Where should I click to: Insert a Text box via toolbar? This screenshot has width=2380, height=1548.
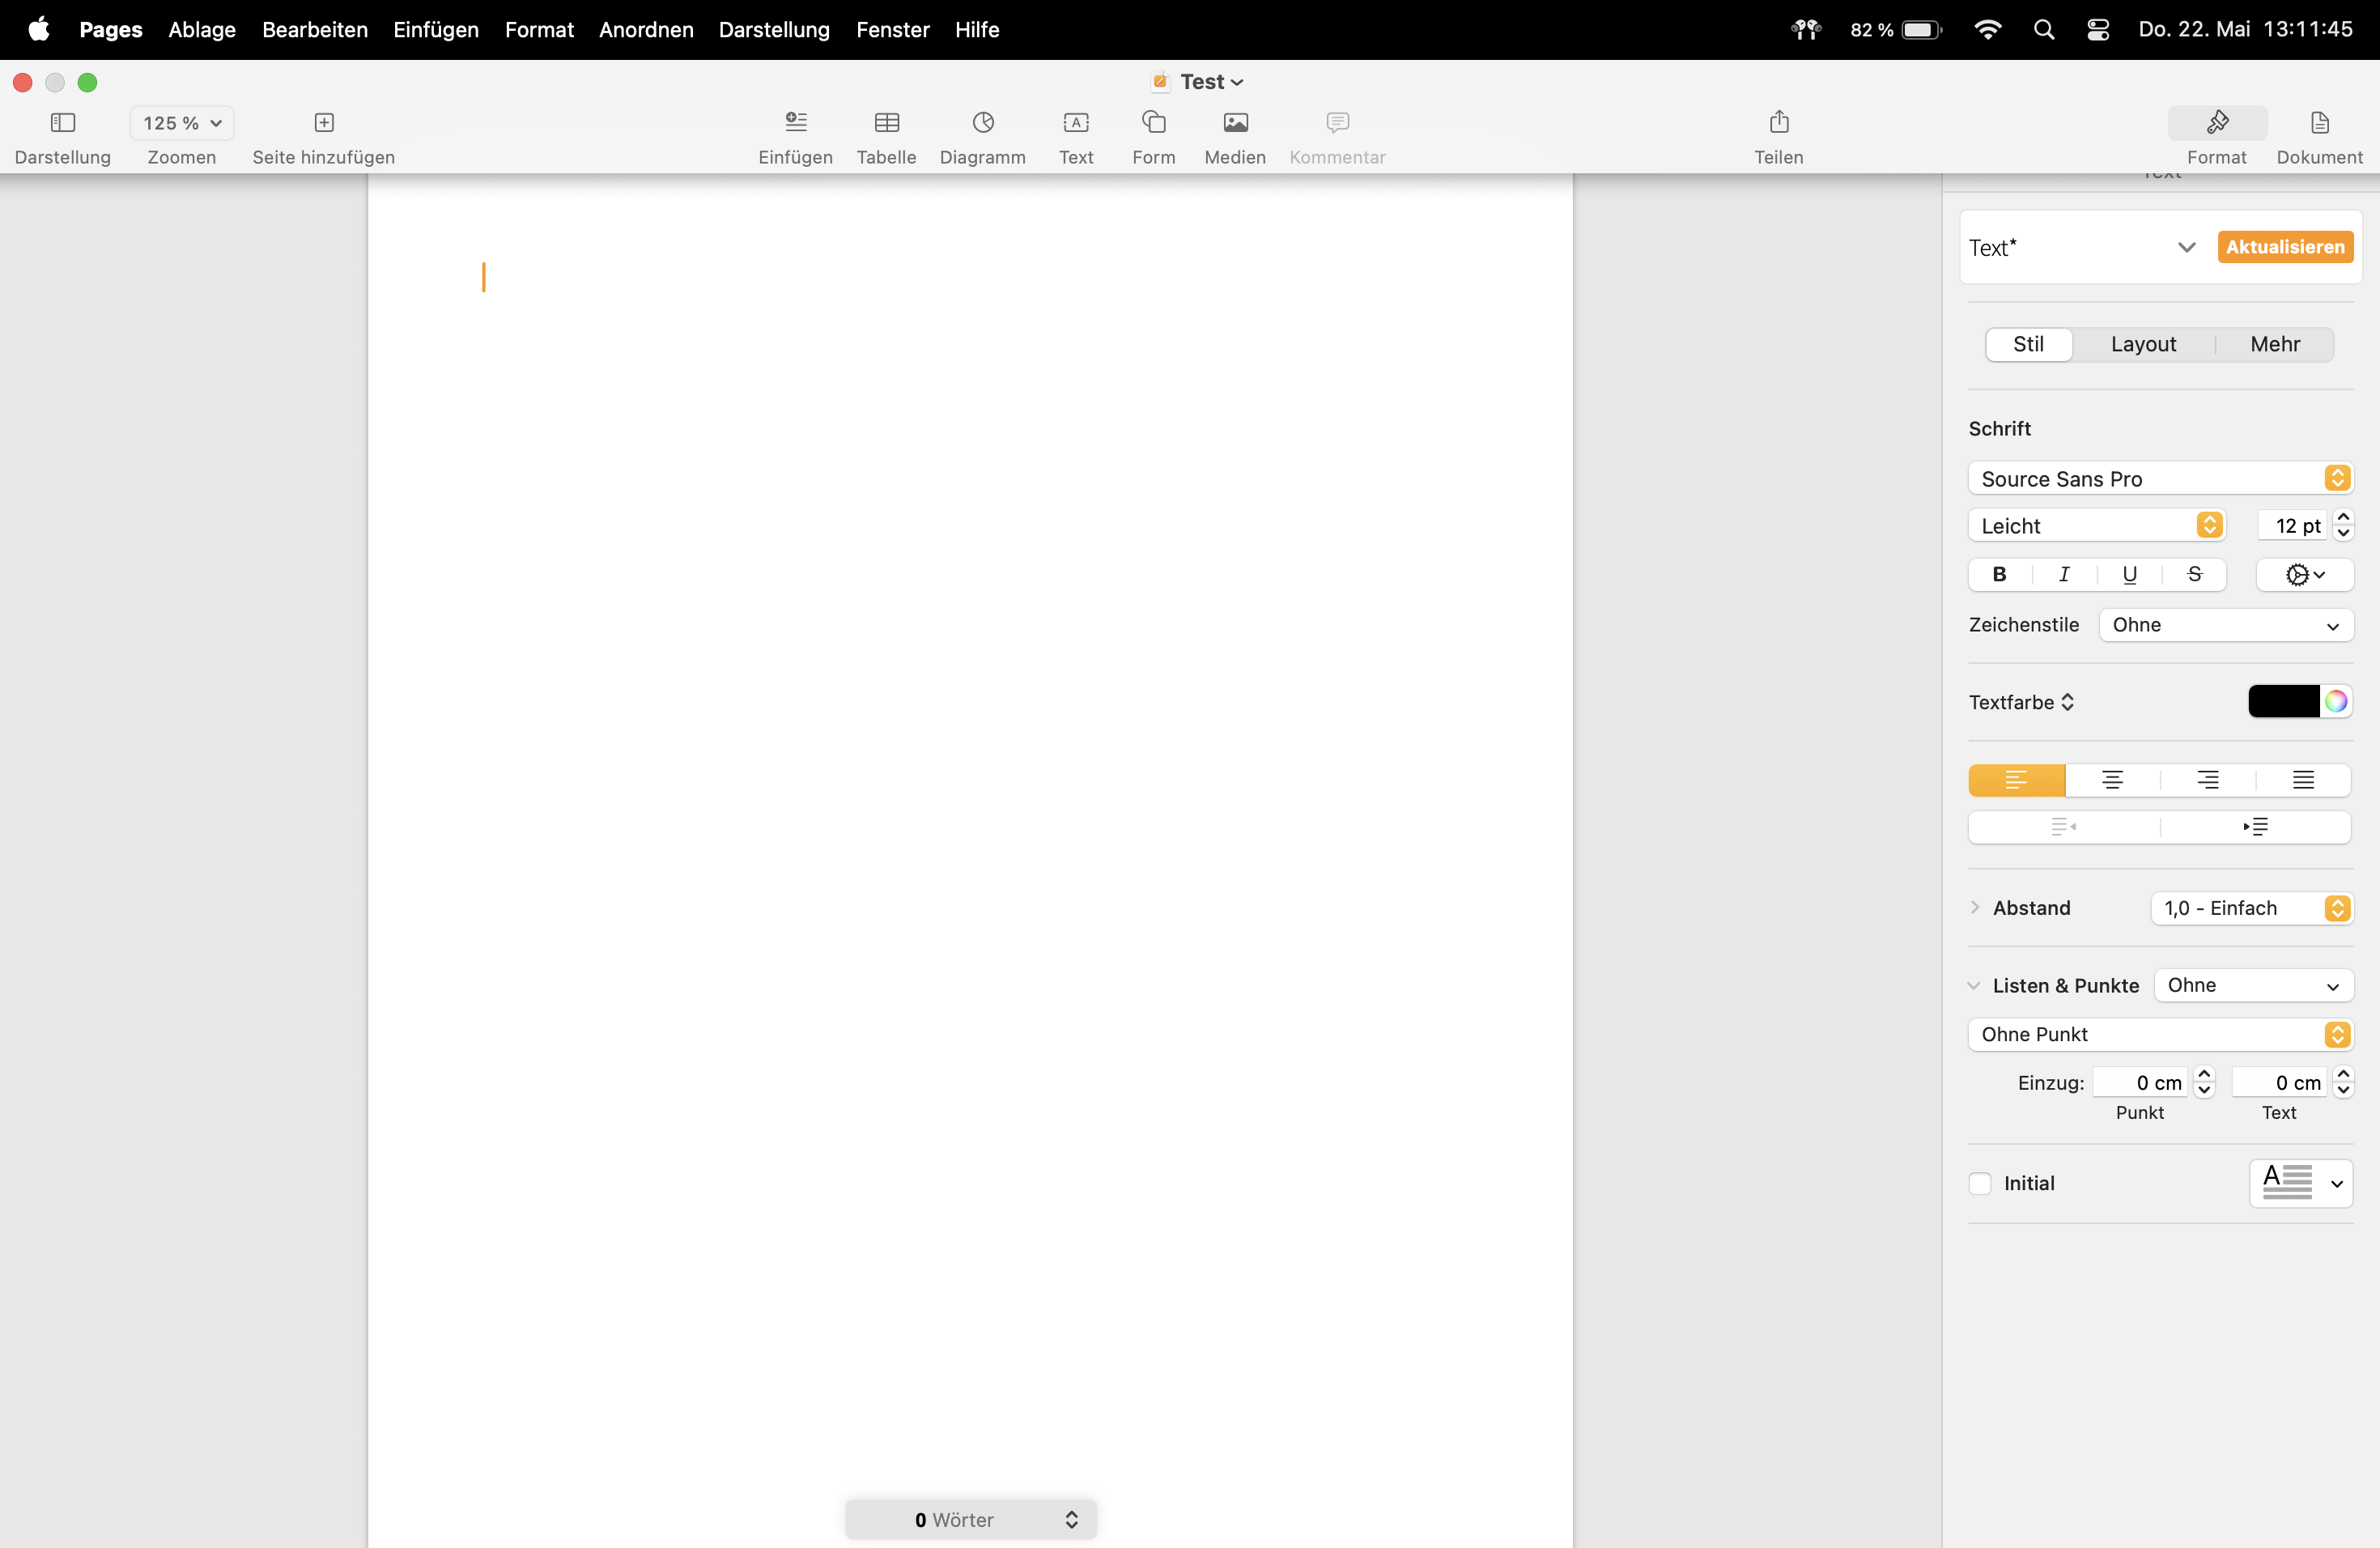tap(1076, 123)
